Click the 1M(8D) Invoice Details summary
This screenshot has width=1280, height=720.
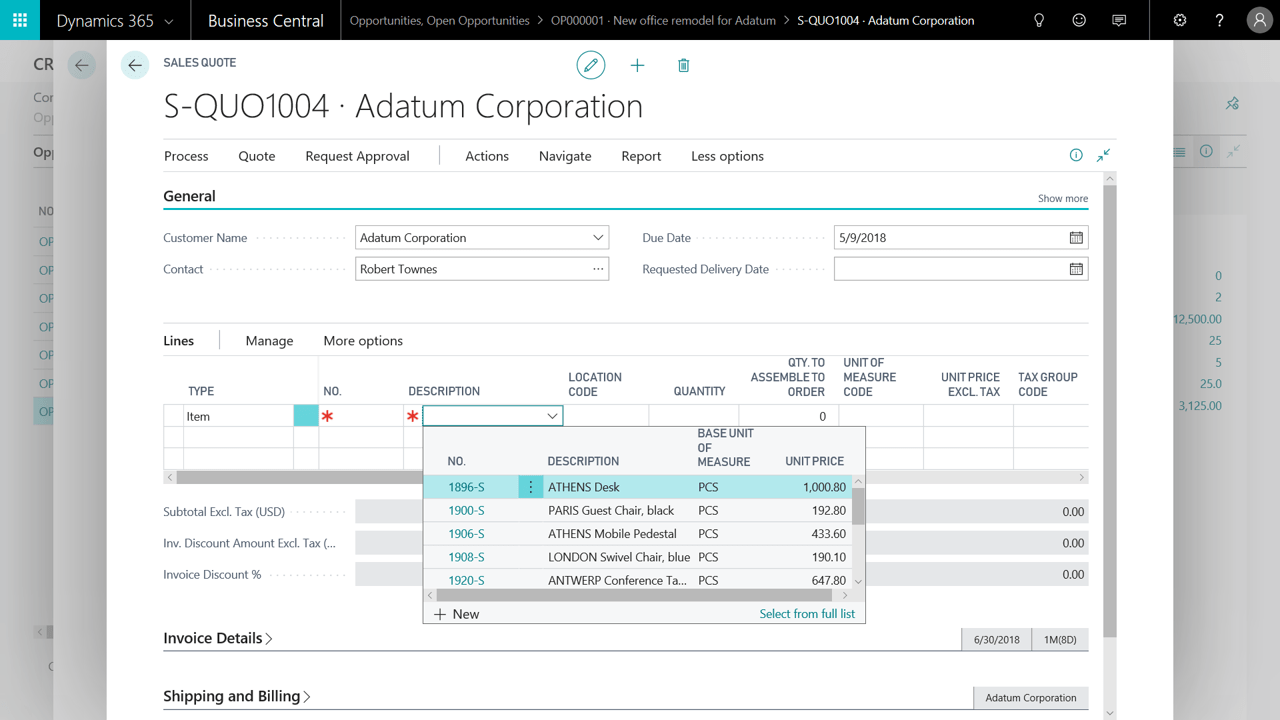click(x=1060, y=639)
